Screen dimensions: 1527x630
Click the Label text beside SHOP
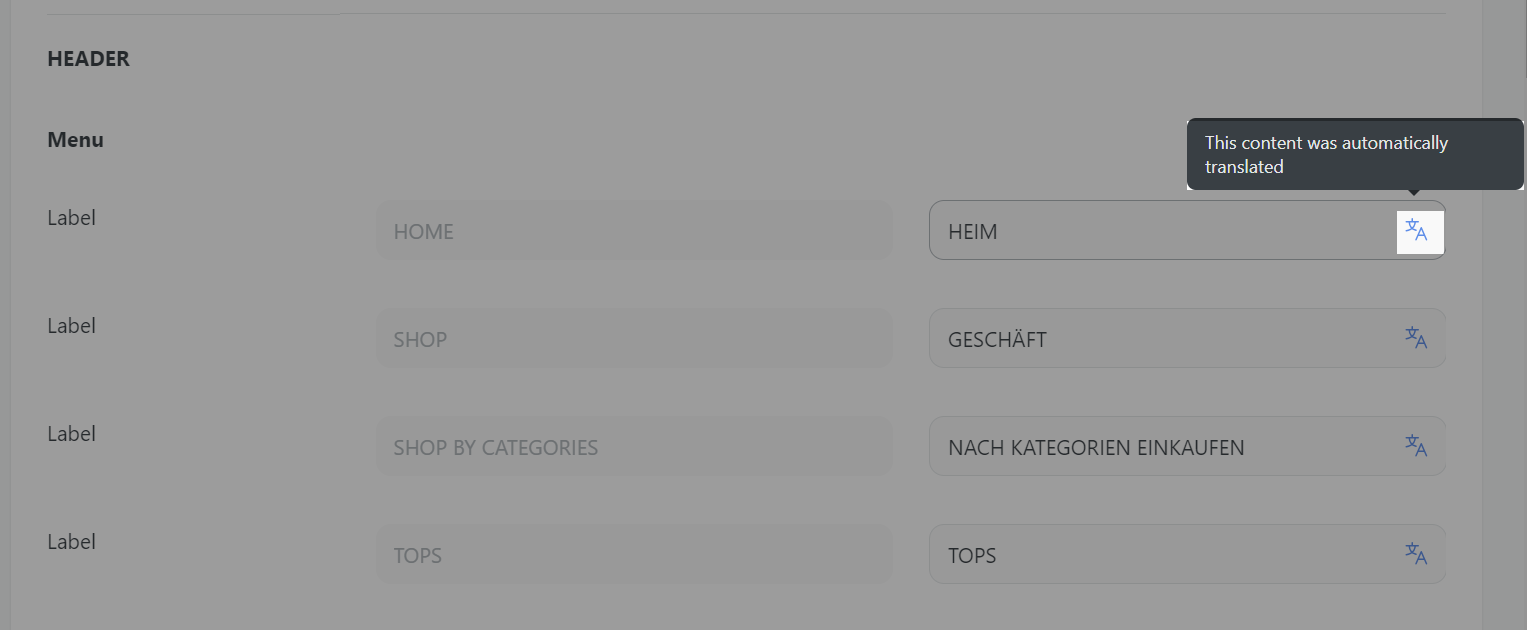[x=71, y=326]
